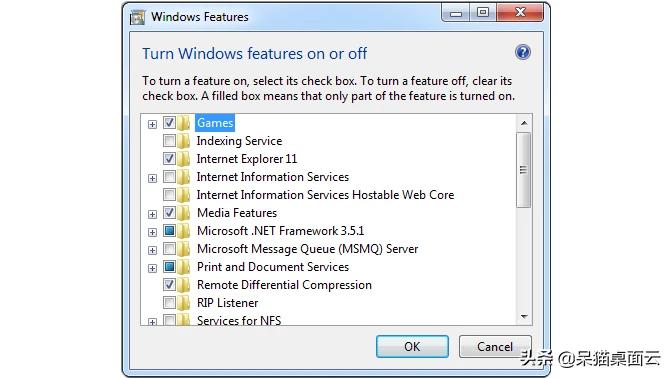Disable Remote Differential Compression checkbox
Image resolution: width=672 pixels, height=378 pixels.
tap(169, 285)
